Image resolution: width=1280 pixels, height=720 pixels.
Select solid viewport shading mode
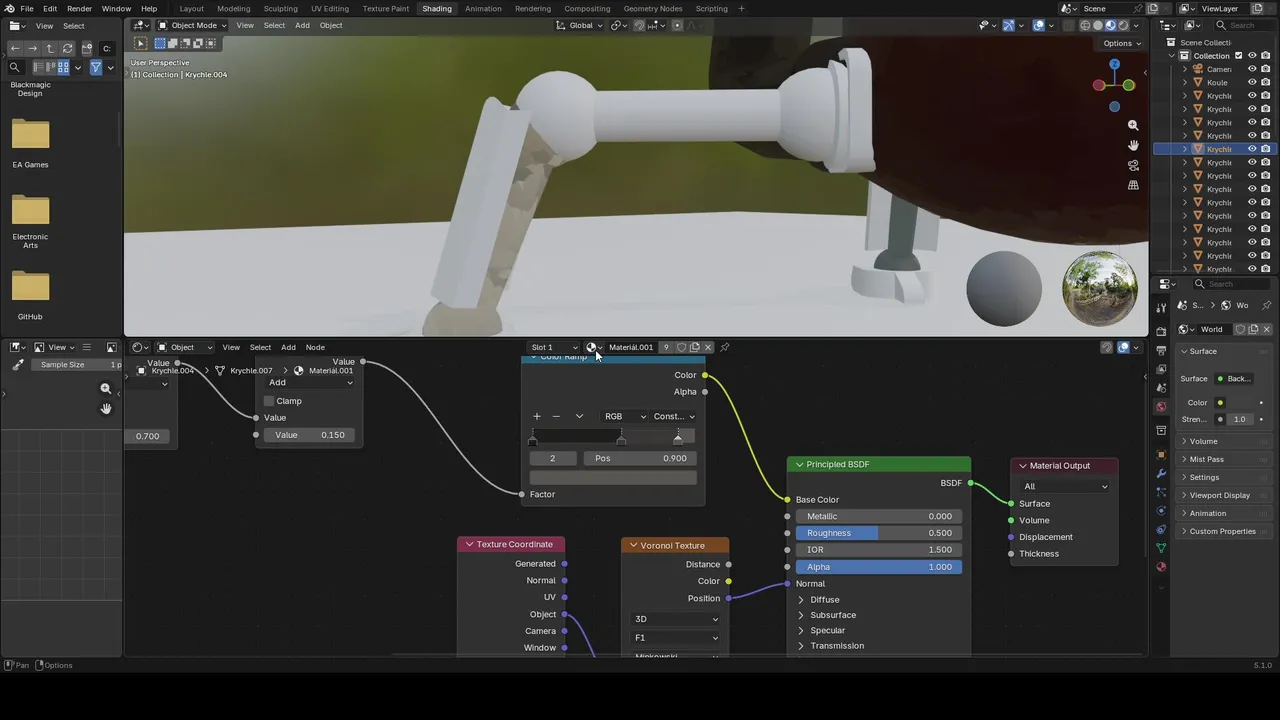(x=1098, y=25)
